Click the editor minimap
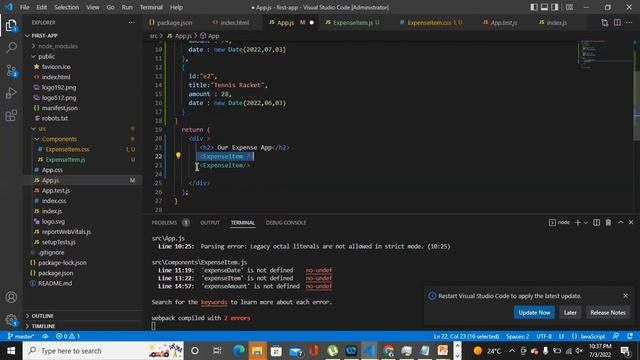 (604, 55)
